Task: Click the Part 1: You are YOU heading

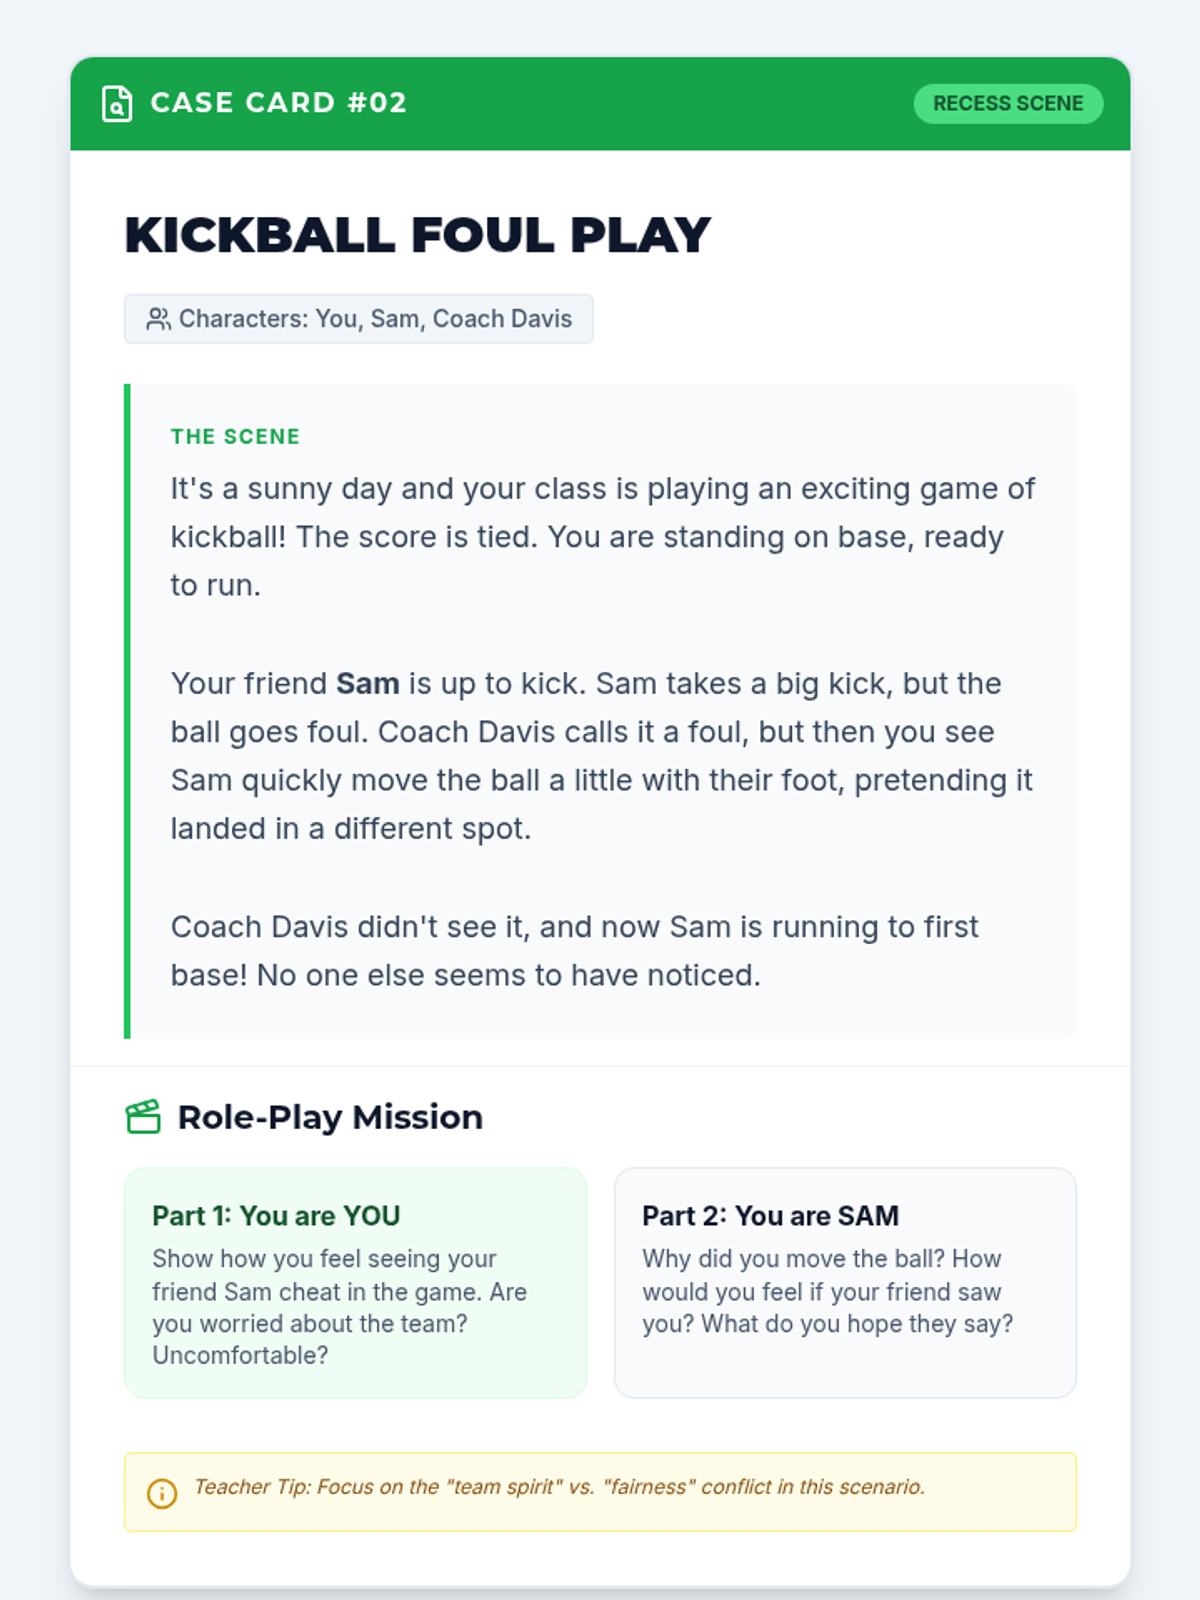Action: coord(276,1216)
